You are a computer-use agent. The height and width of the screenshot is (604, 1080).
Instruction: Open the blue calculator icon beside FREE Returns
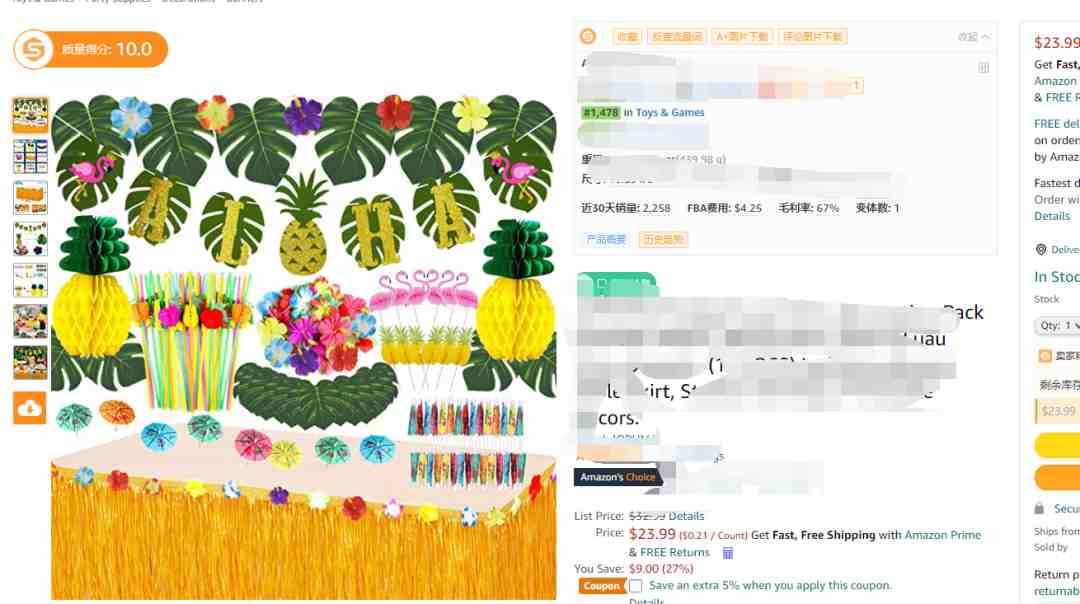(x=727, y=552)
